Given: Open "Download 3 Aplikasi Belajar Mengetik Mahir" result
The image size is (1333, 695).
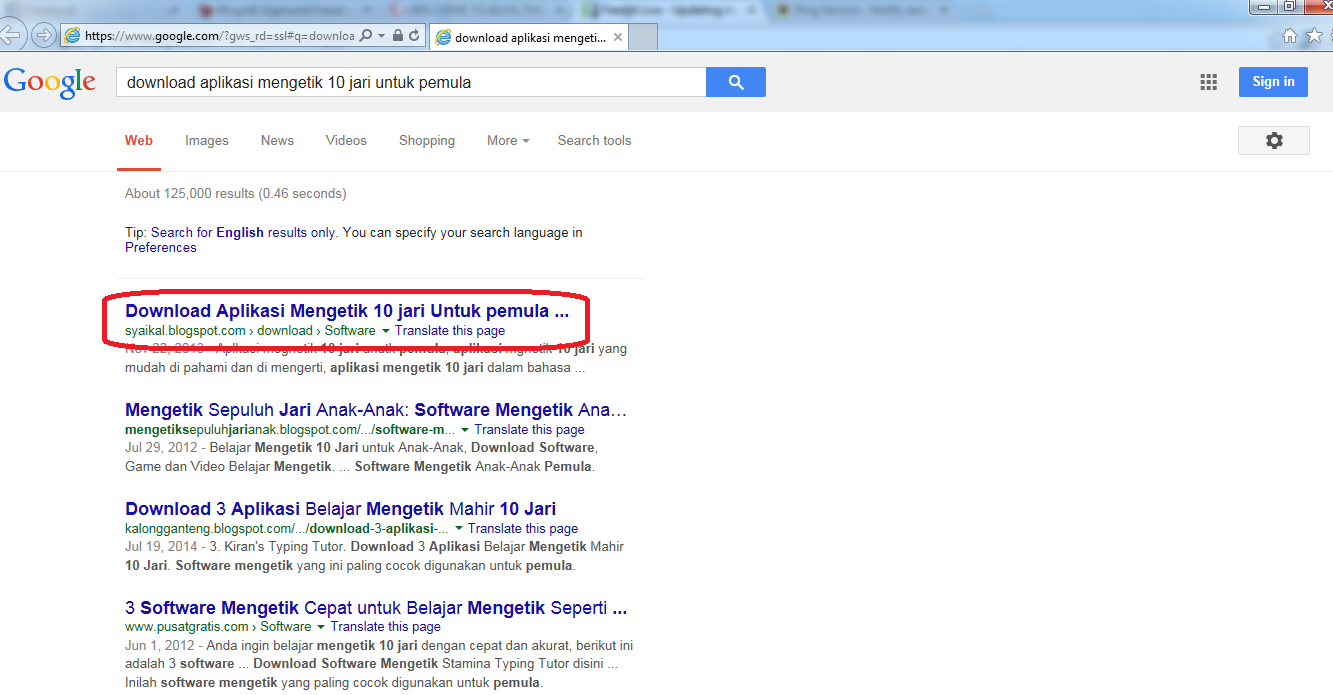Looking at the screenshot, I should click(x=340, y=509).
